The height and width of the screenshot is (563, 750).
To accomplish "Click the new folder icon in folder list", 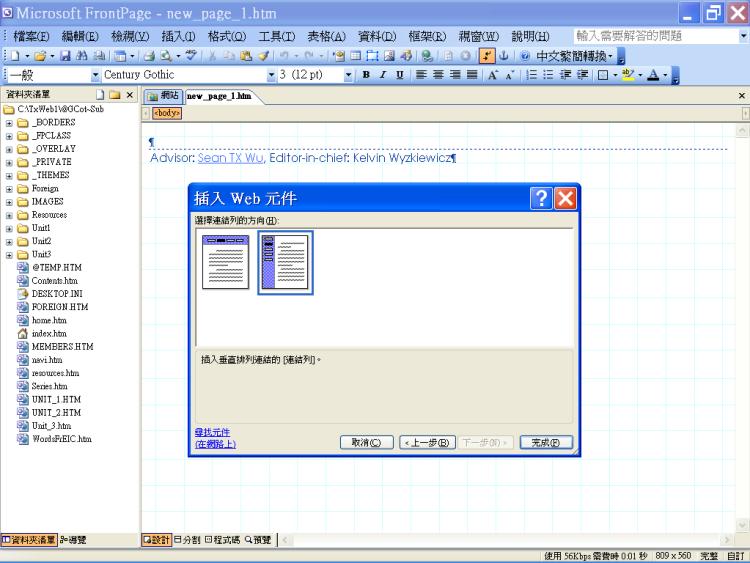I will pos(115,95).
